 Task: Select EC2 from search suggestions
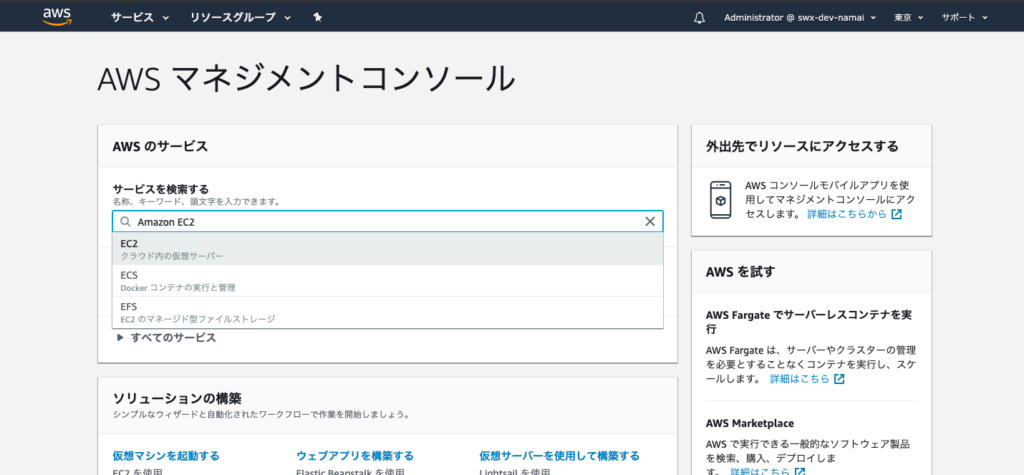(x=387, y=249)
